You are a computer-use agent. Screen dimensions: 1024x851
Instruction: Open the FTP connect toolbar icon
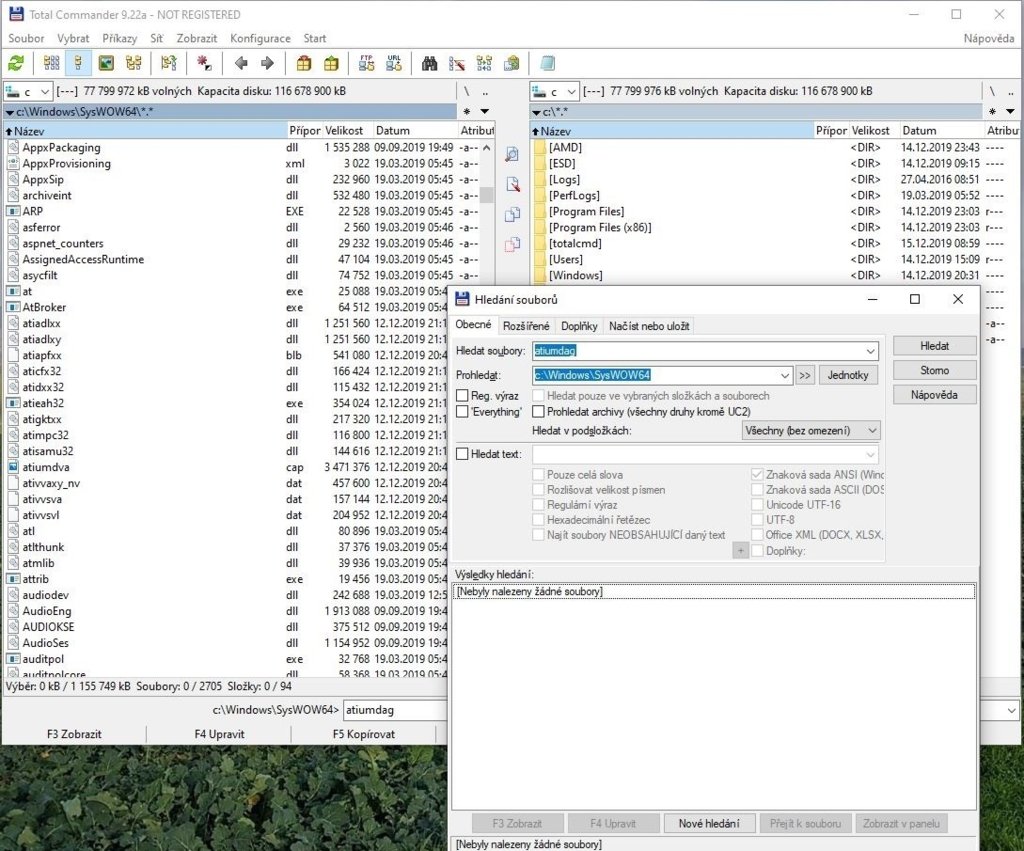point(366,63)
